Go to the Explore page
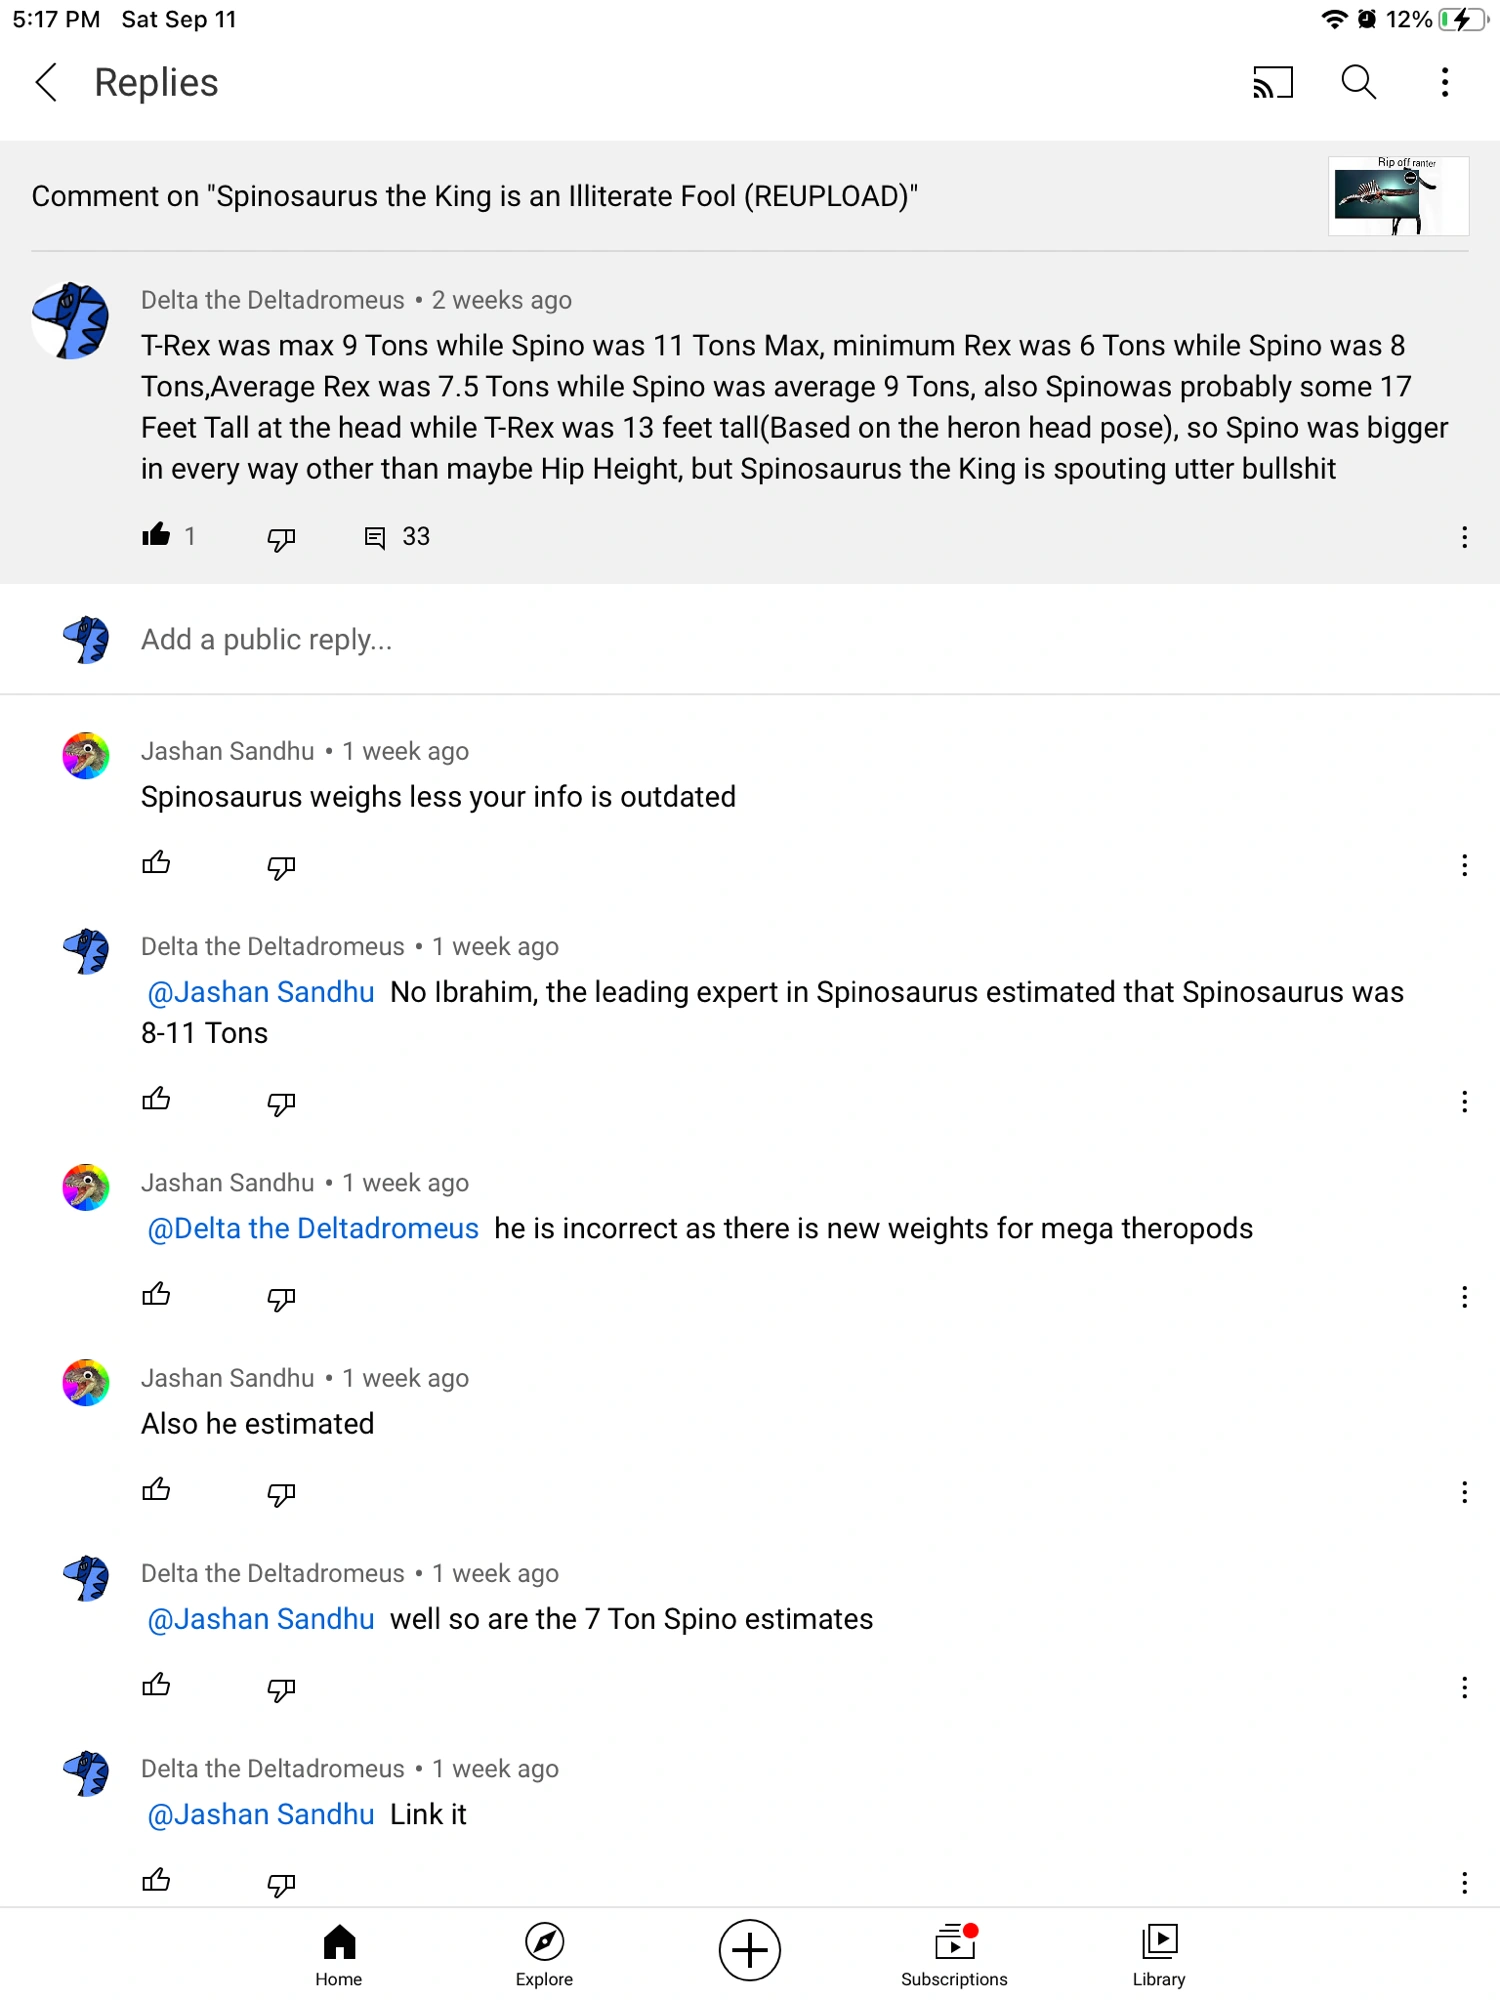1500x2000 pixels. (x=543, y=1948)
